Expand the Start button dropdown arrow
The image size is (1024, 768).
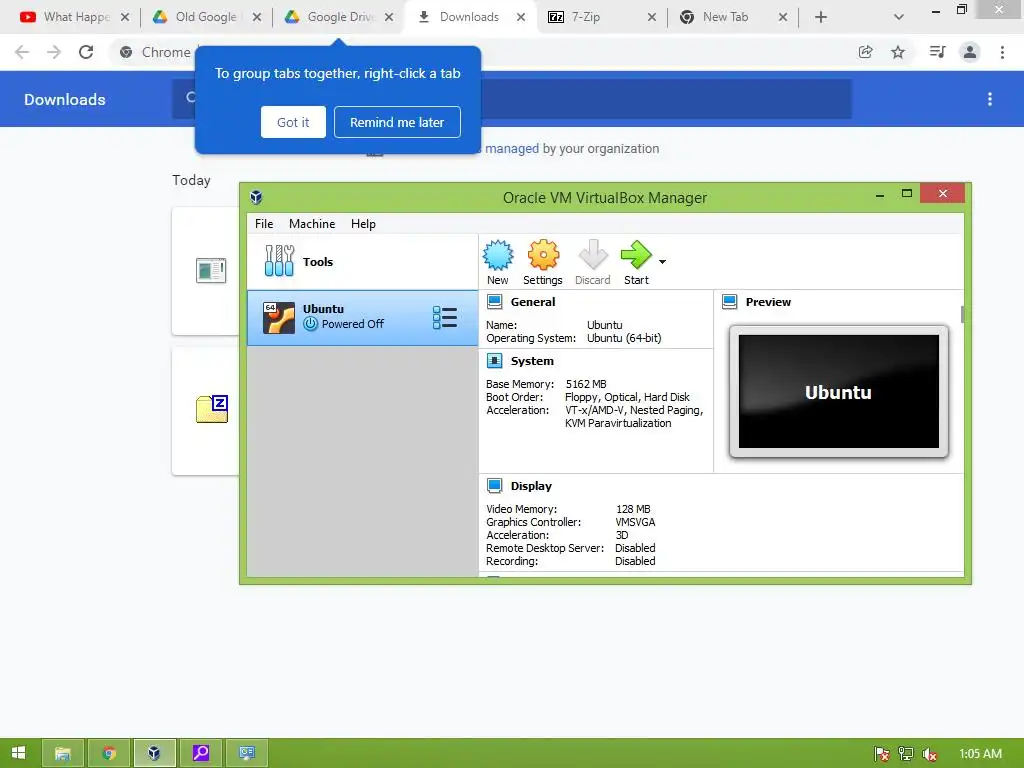pyautogui.click(x=662, y=262)
